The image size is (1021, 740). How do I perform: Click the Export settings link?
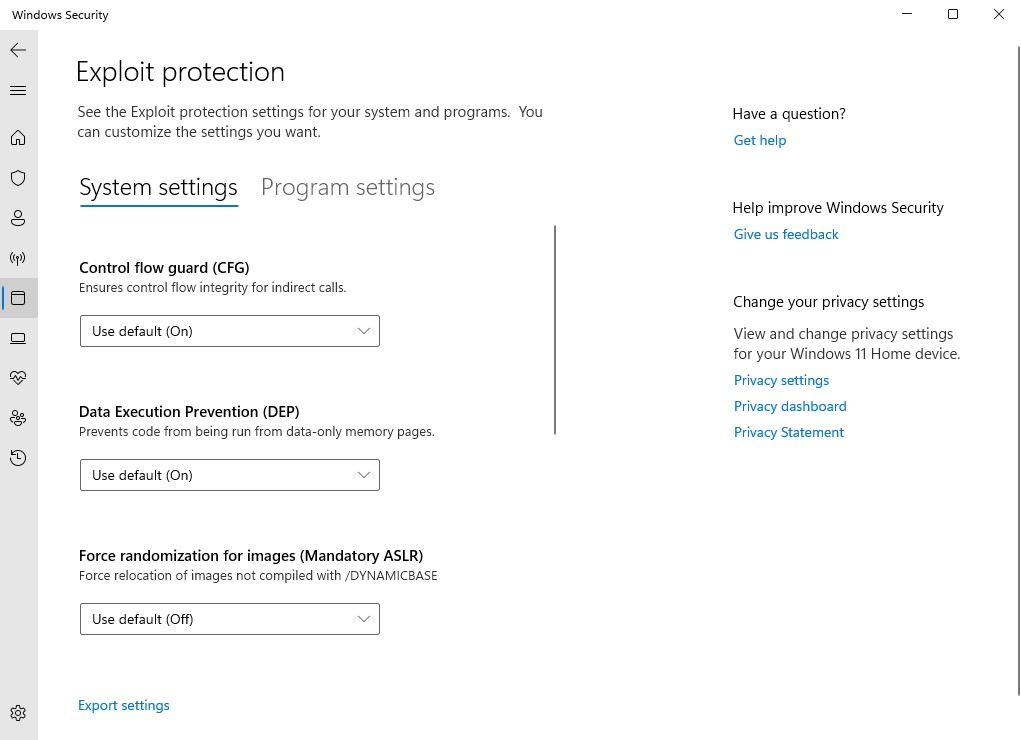[x=124, y=705]
